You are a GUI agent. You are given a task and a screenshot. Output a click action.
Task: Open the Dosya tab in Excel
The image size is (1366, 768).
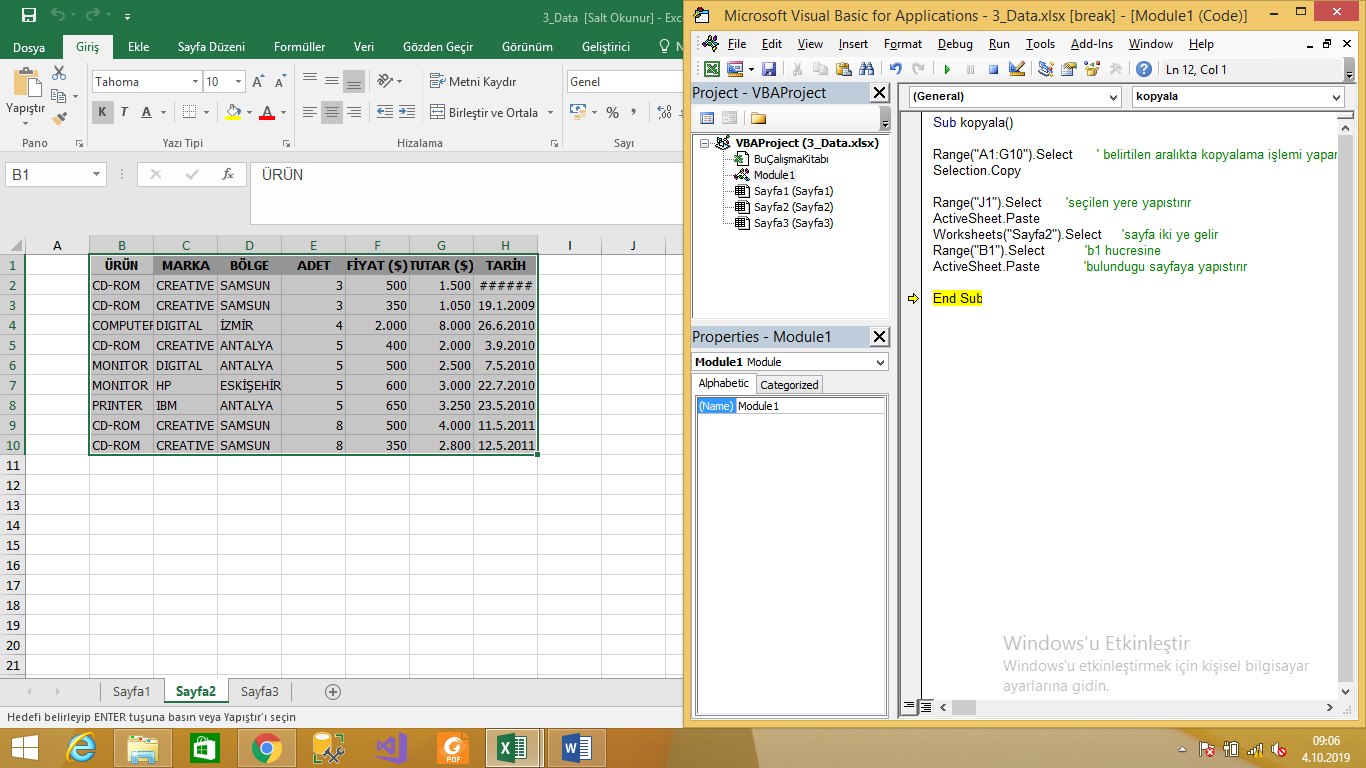pos(29,47)
